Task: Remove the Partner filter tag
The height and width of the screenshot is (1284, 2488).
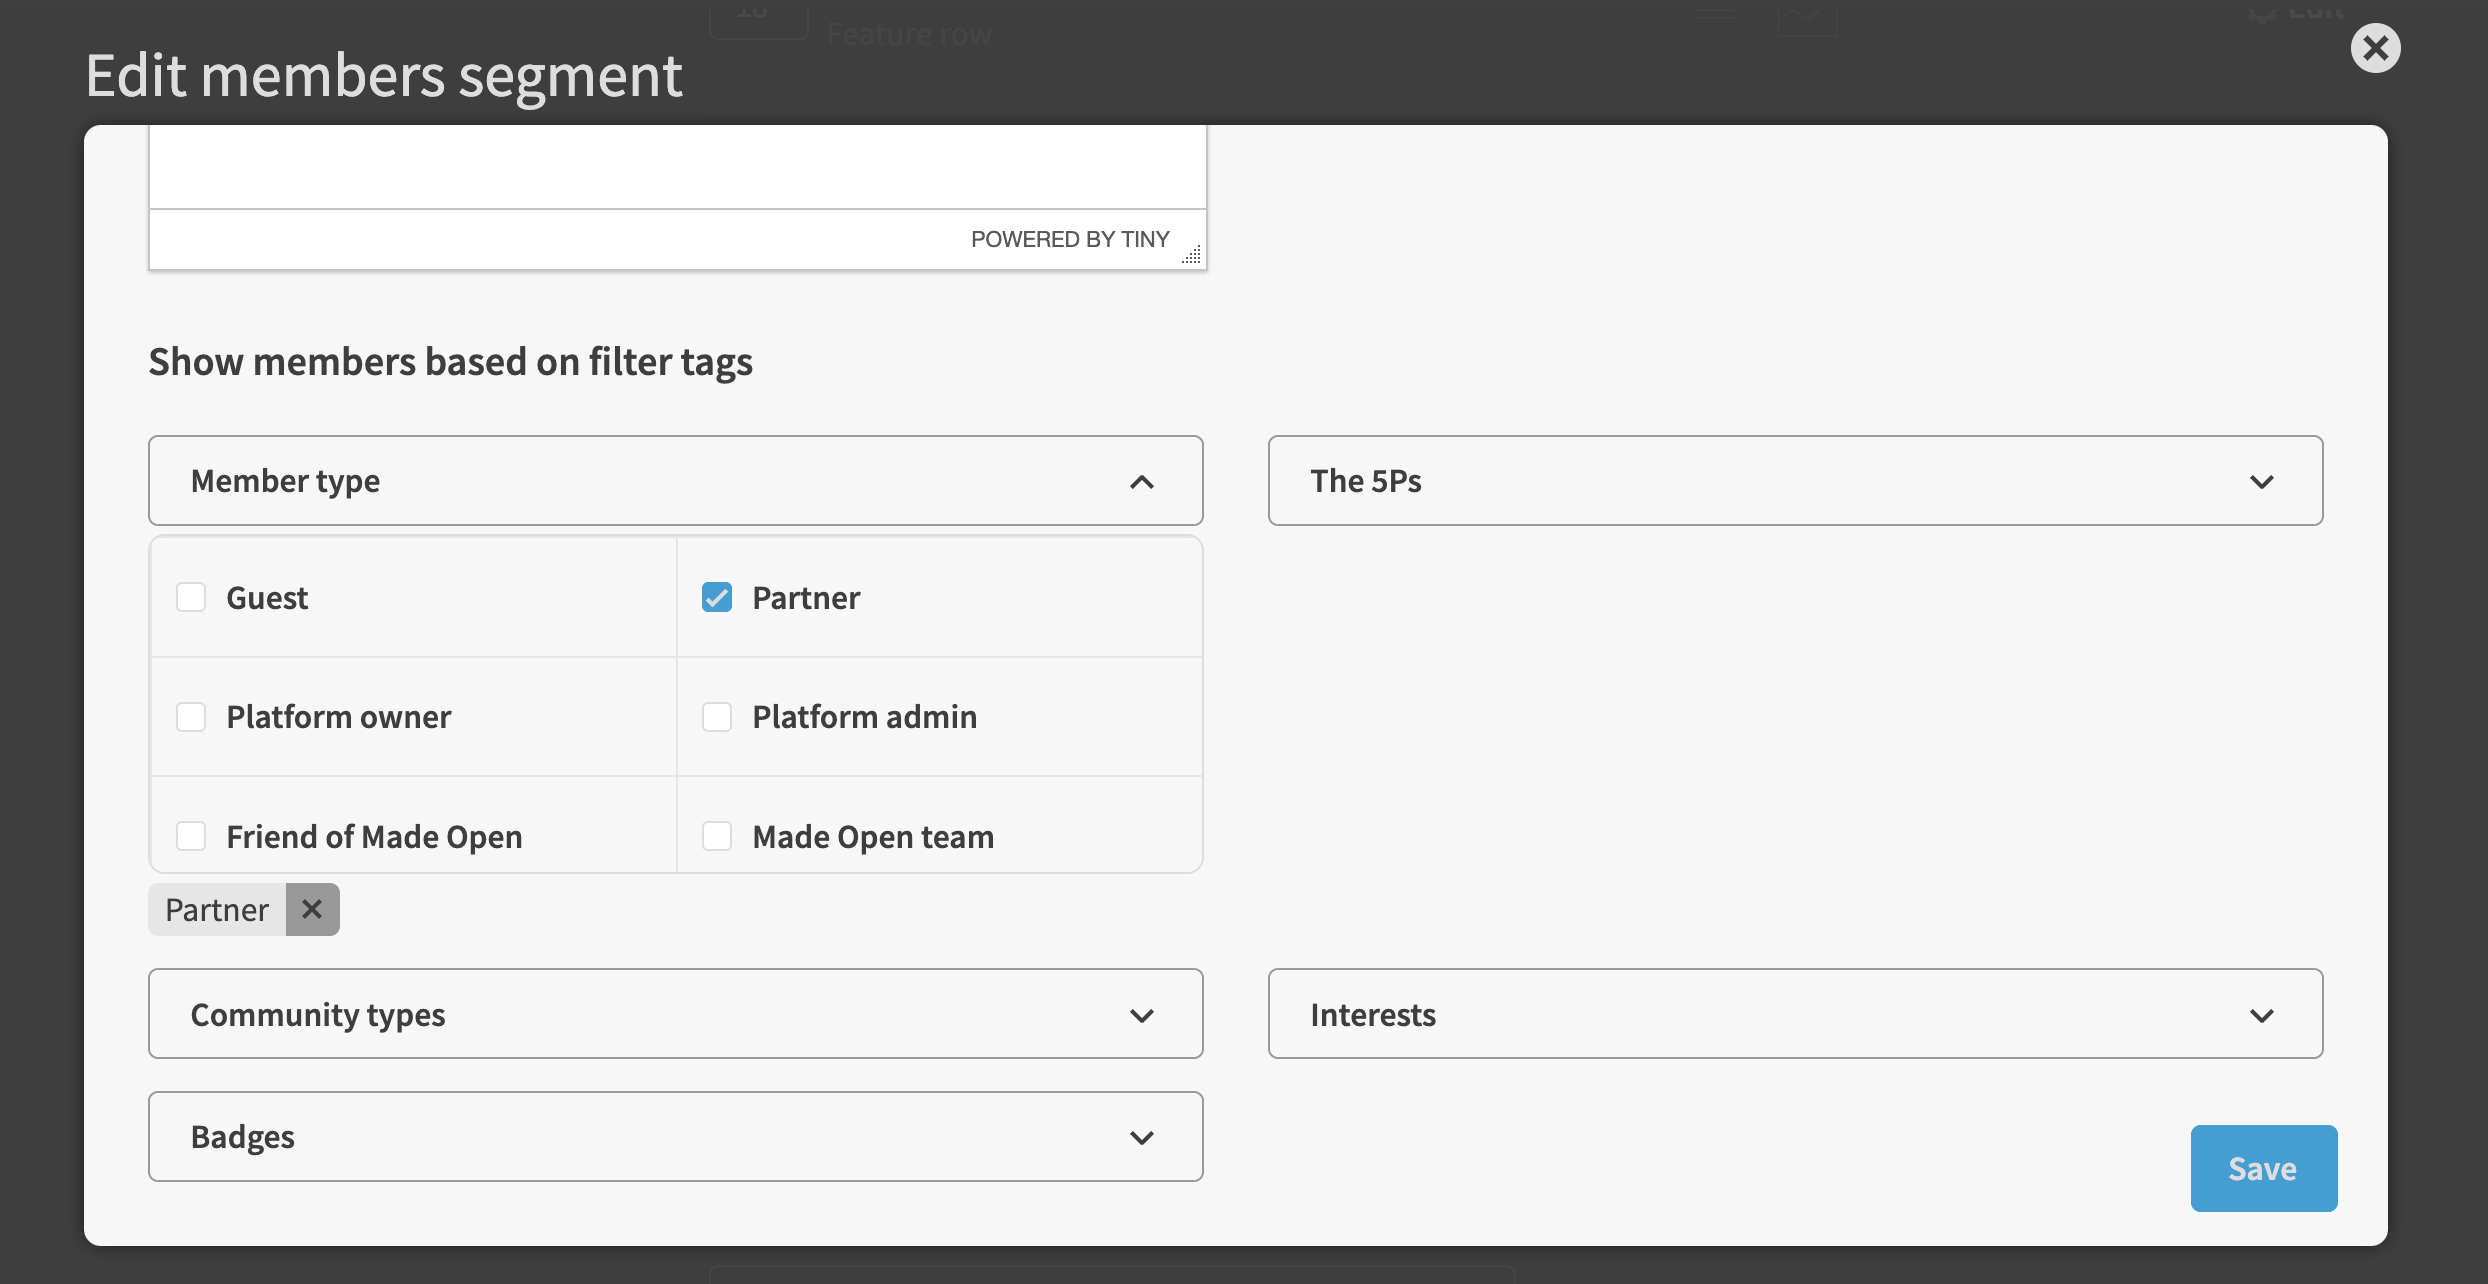Action: 311,909
